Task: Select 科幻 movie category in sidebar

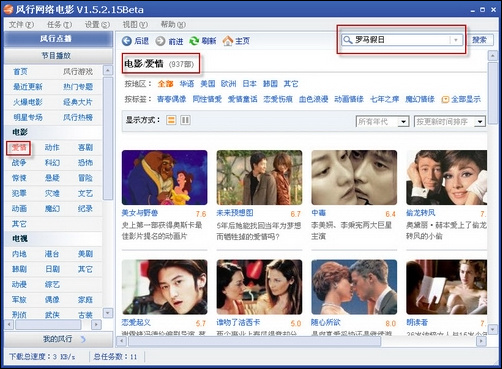Action: [x=52, y=163]
